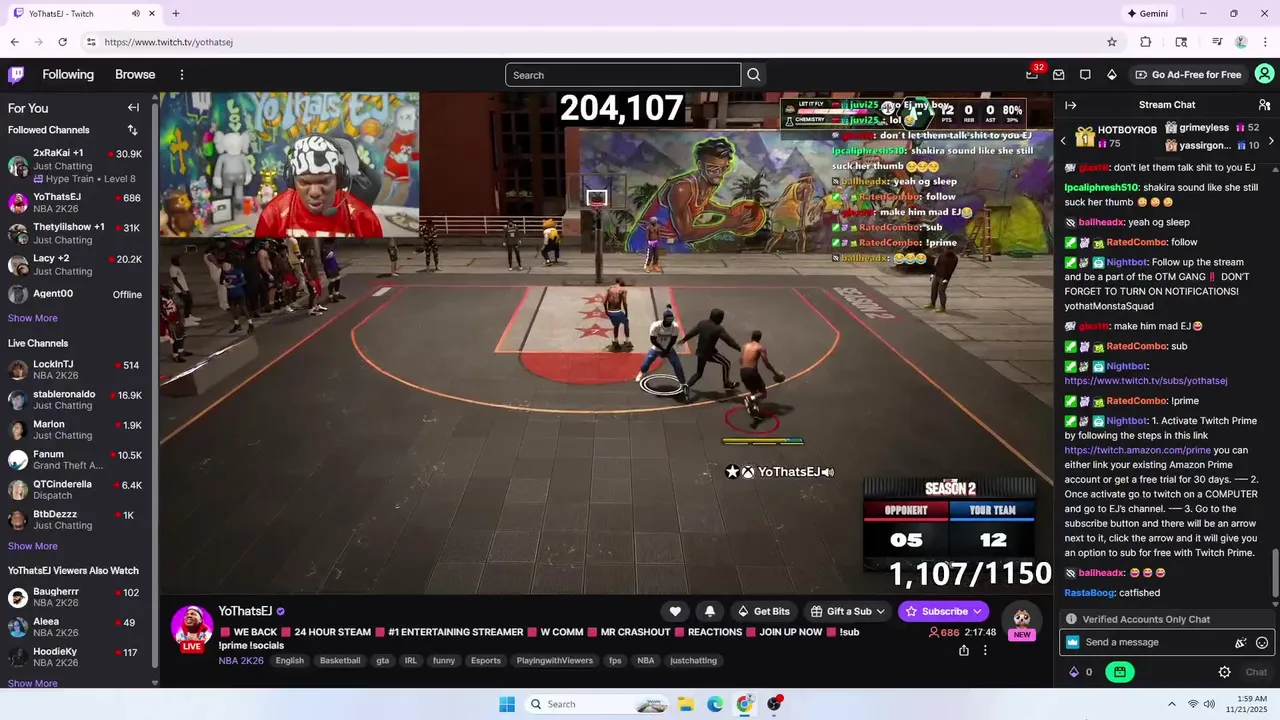Sort followed channels with the arrows icon
The image size is (1280, 720).
click(132, 130)
